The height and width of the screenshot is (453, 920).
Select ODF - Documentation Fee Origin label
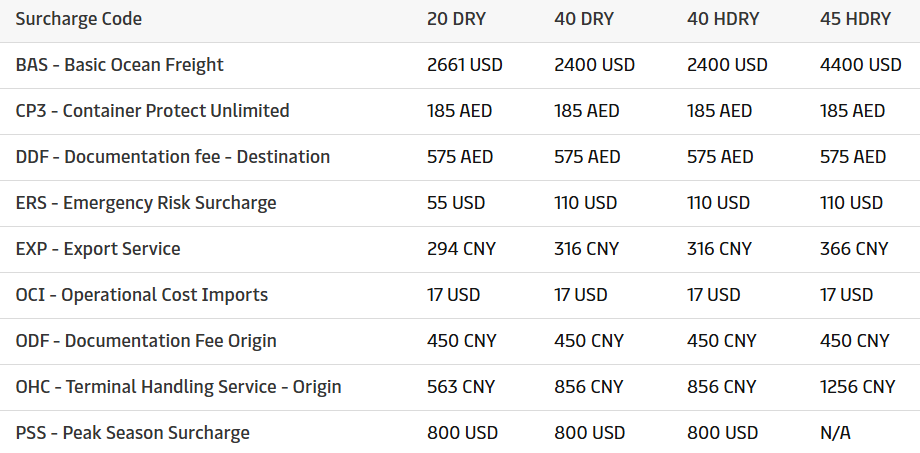pyautogui.click(x=146, y=341)
